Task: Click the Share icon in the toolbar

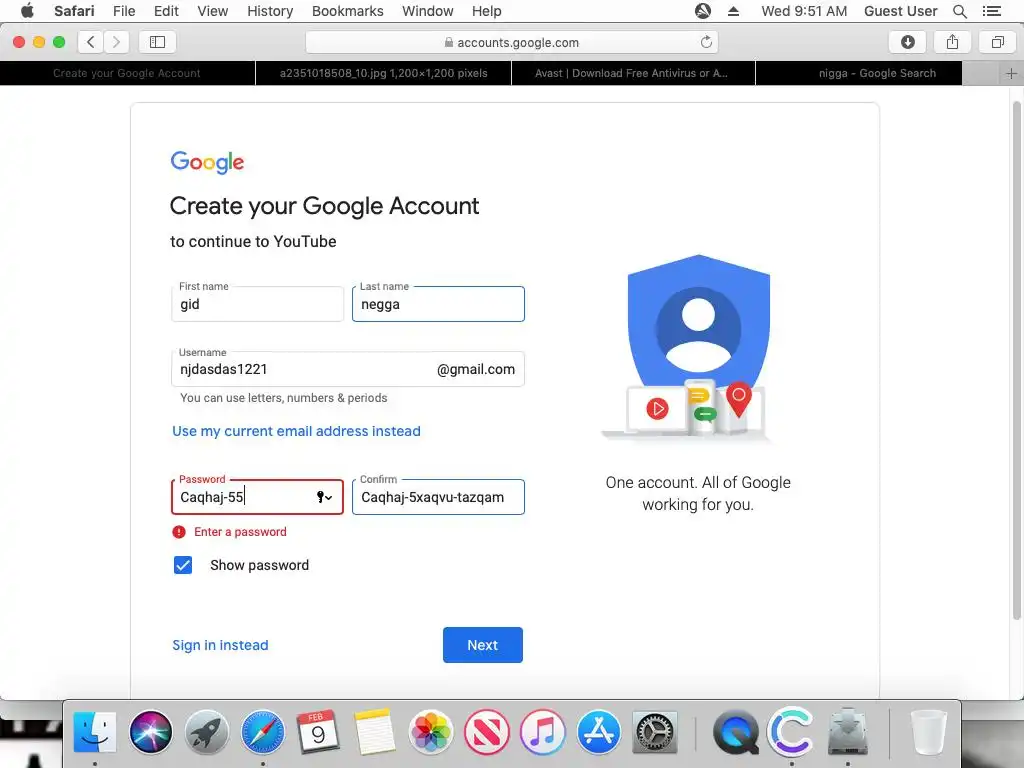Action: 952,42
